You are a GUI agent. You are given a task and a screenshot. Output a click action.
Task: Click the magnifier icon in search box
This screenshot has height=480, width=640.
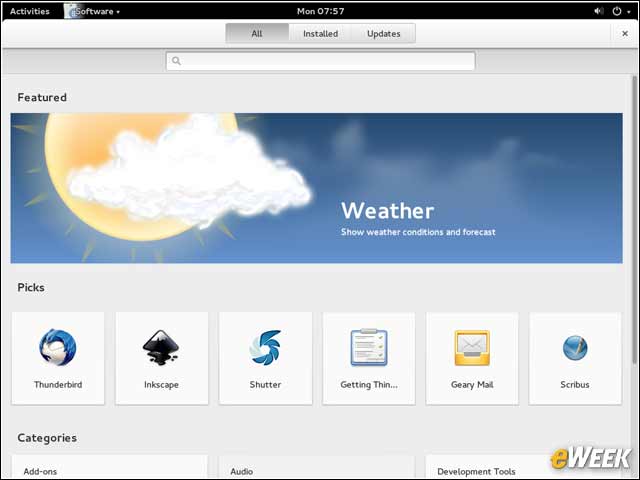pos(176,61)
